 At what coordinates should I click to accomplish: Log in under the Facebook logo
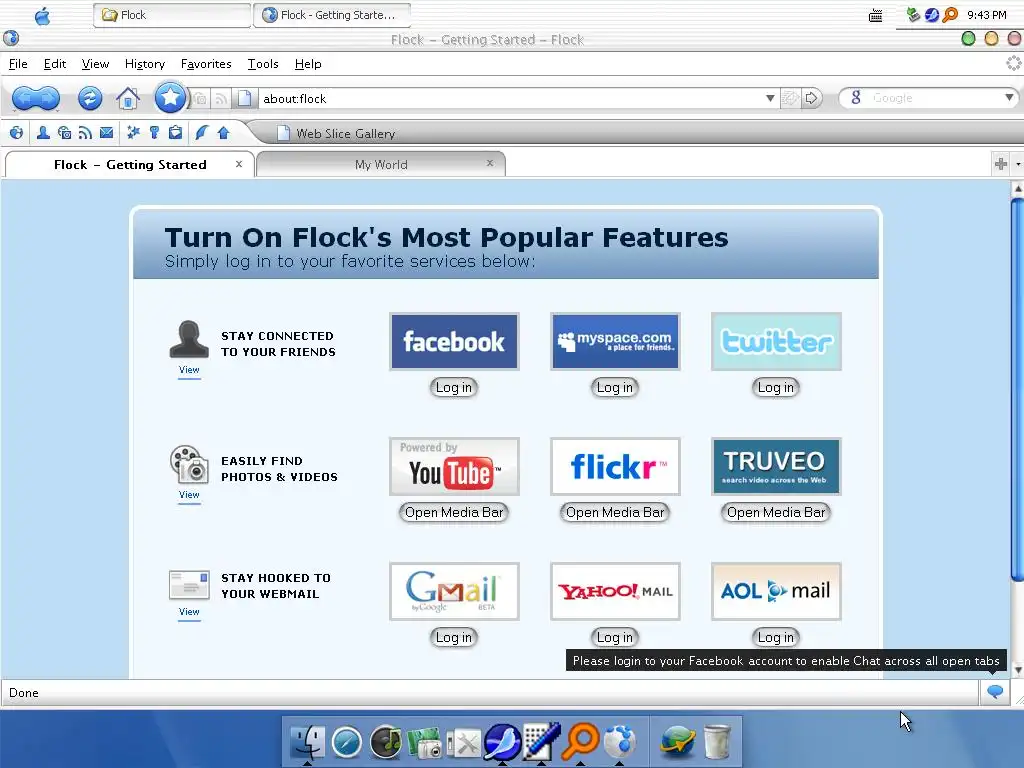coord(453,387)
